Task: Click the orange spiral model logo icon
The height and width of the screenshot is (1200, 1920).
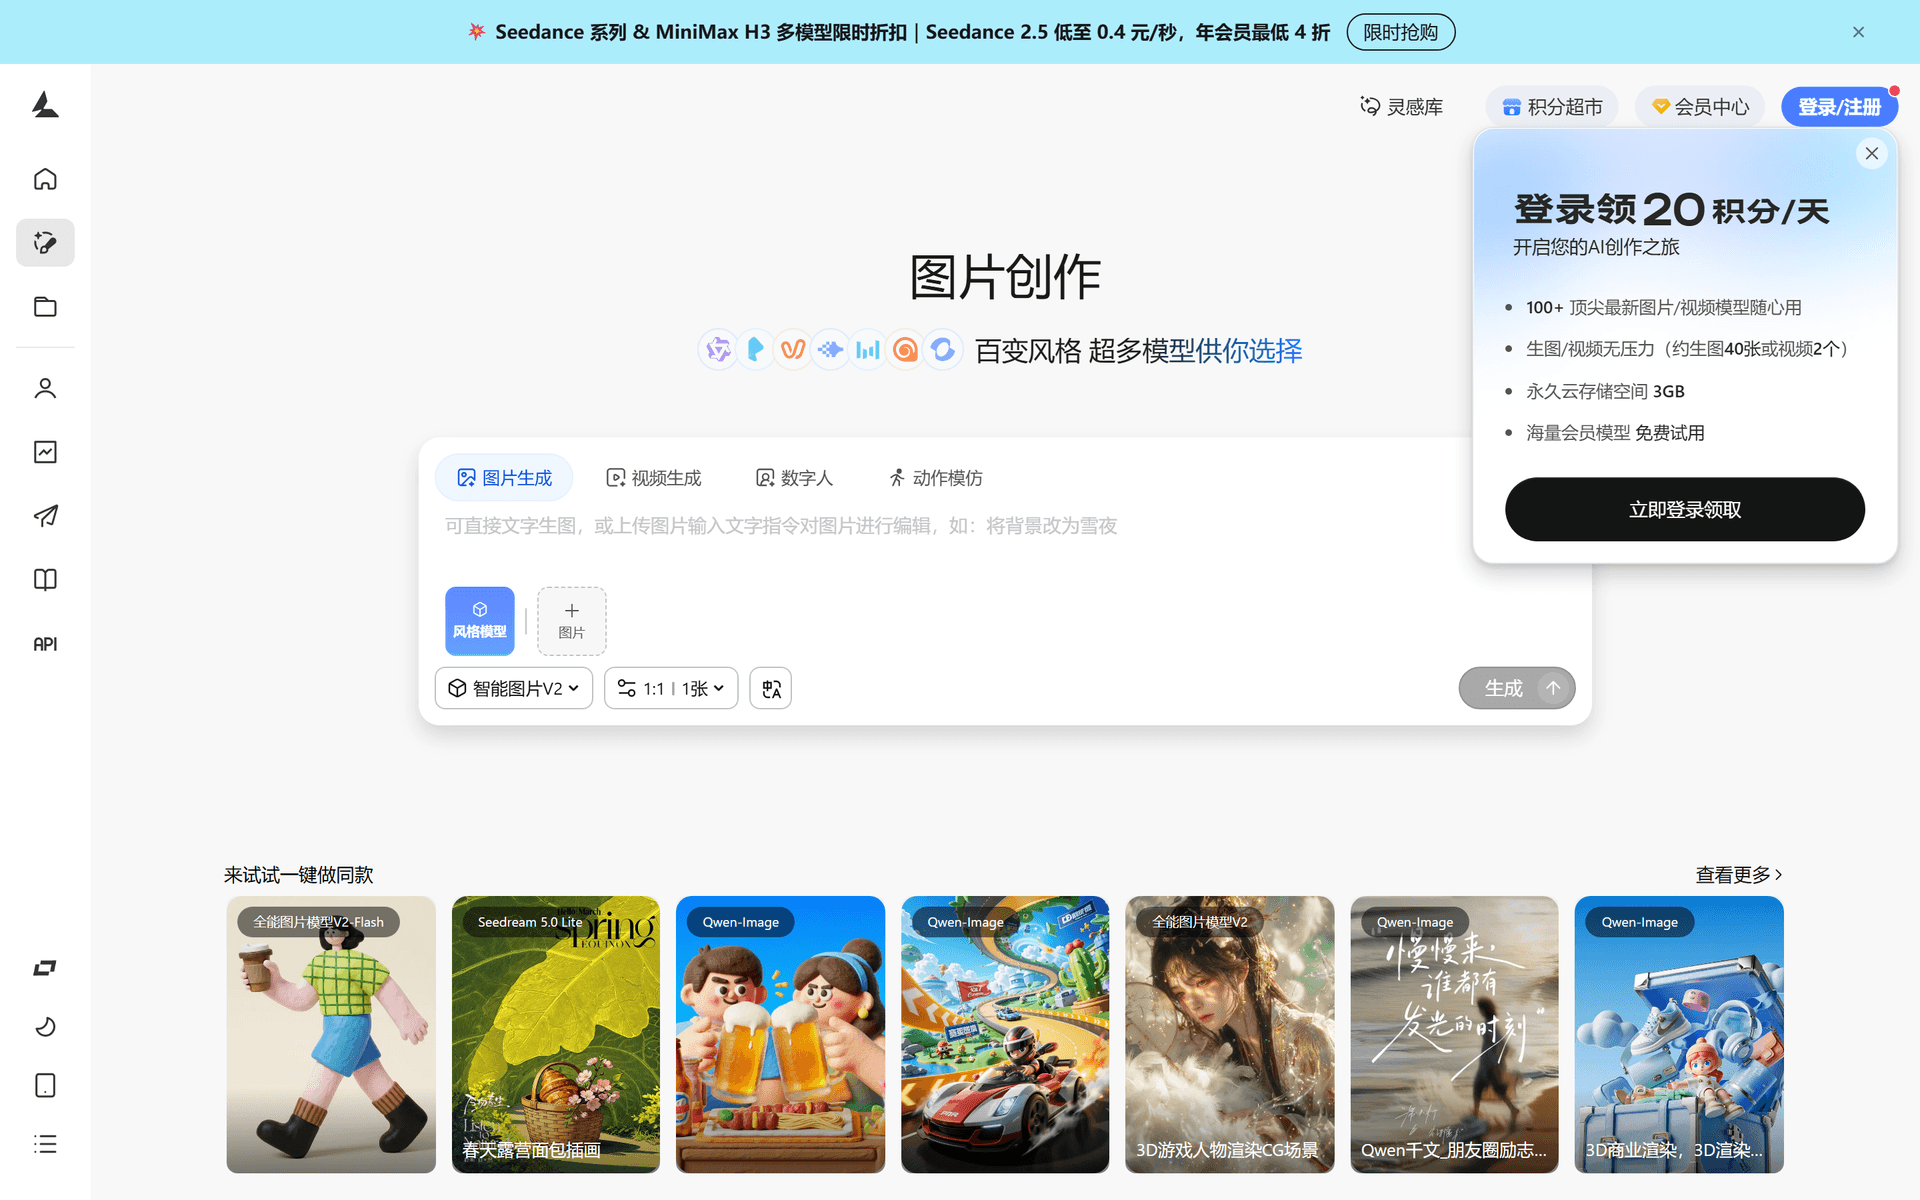Action: pyautogui.click(x=905, y=350)
